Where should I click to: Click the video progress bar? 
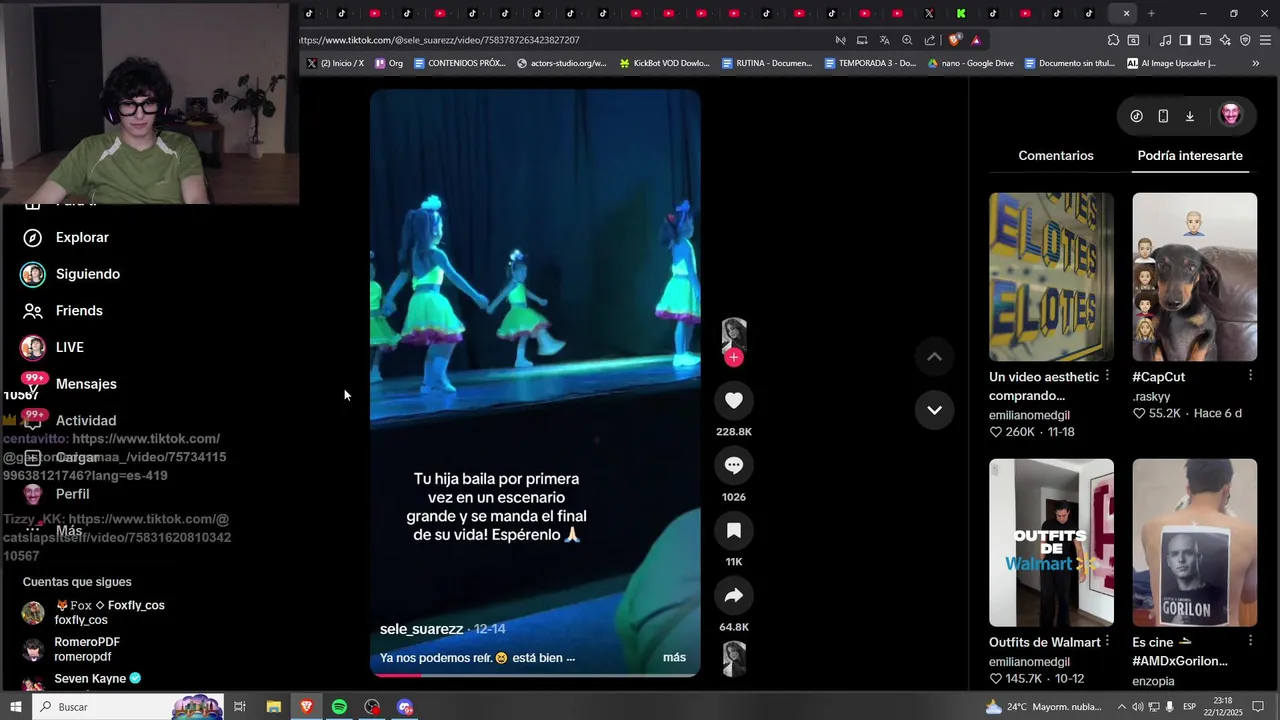coord(535,675)
